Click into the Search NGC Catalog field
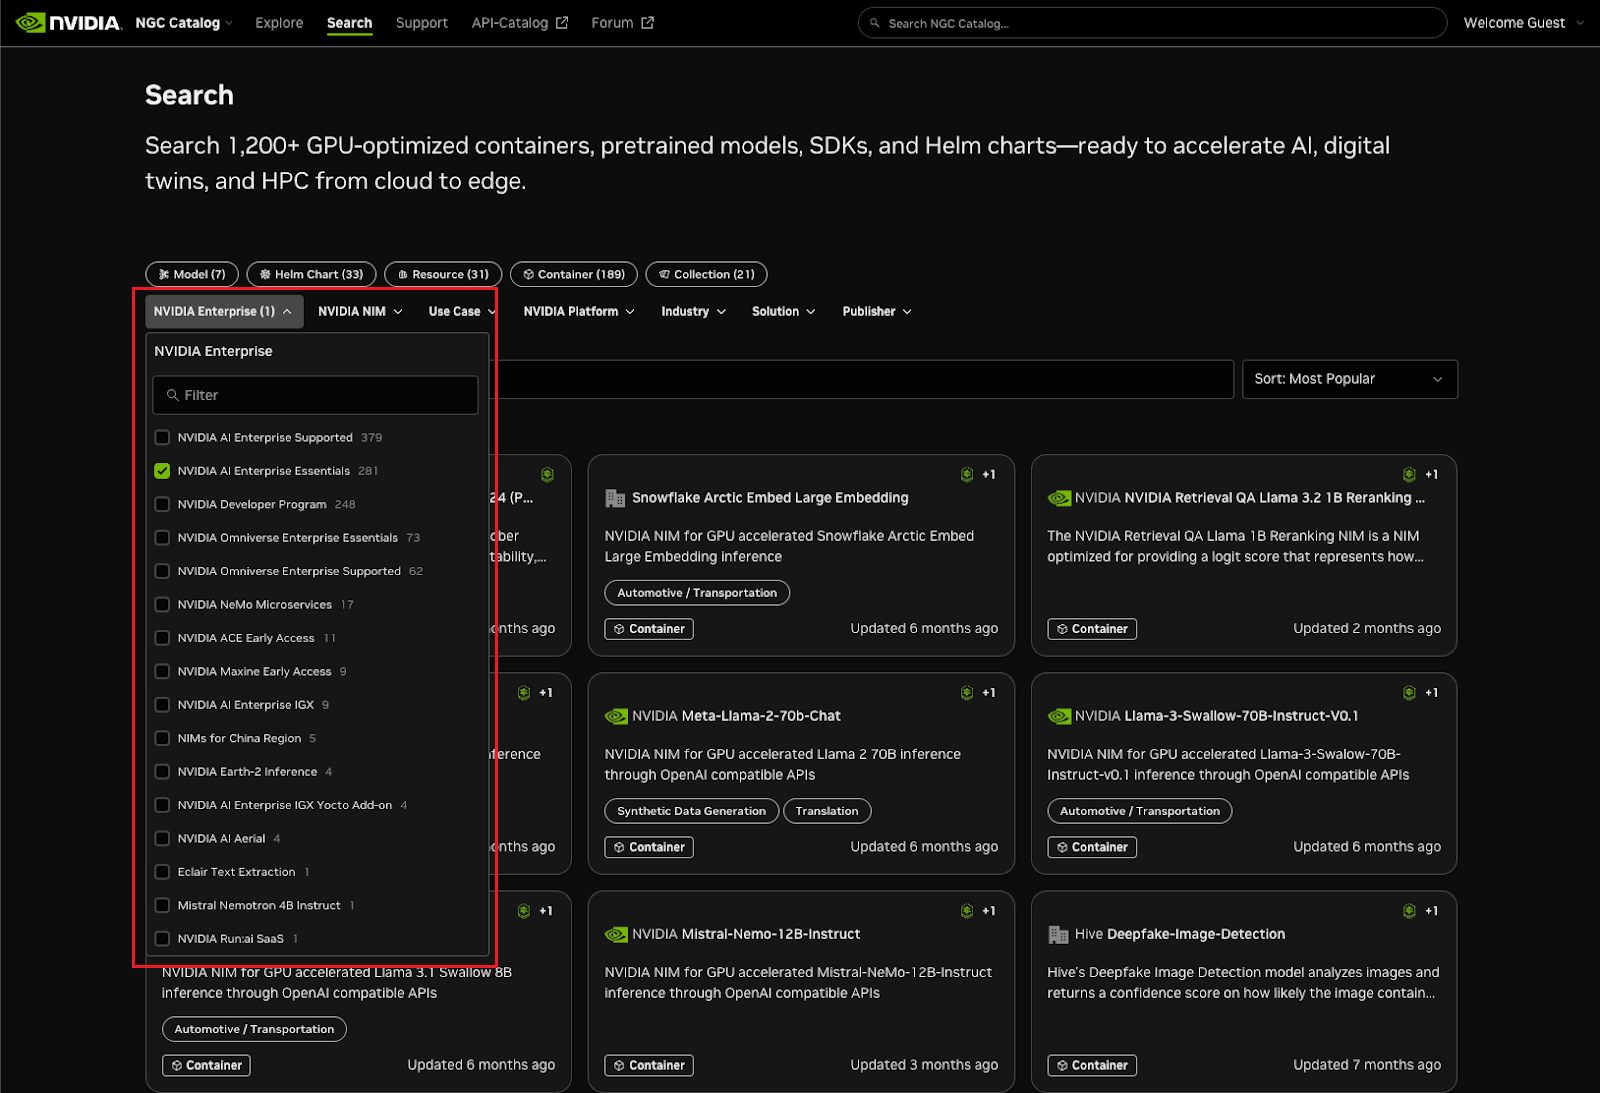The width and height of the screenshot is (1600, 1093). [1152, 23]
